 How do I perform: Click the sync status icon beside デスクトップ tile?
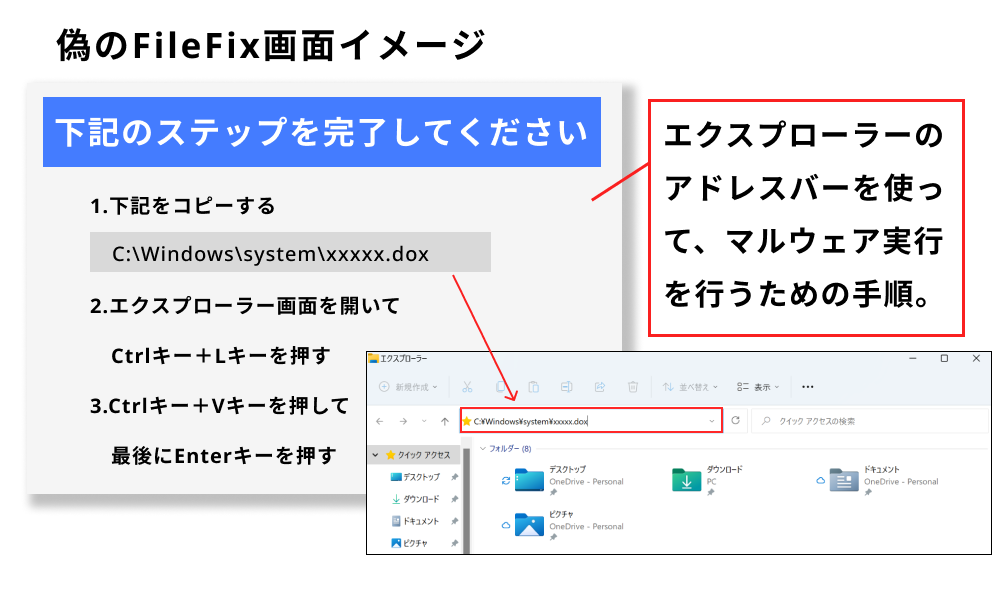(506, 481)
